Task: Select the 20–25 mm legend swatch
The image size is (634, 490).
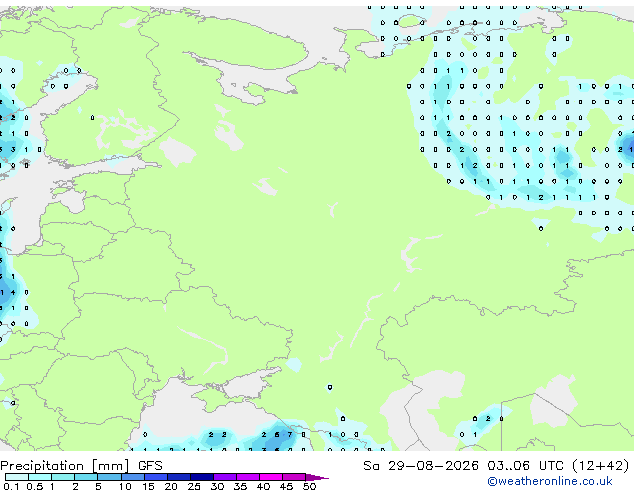Action: coord(178,477)
